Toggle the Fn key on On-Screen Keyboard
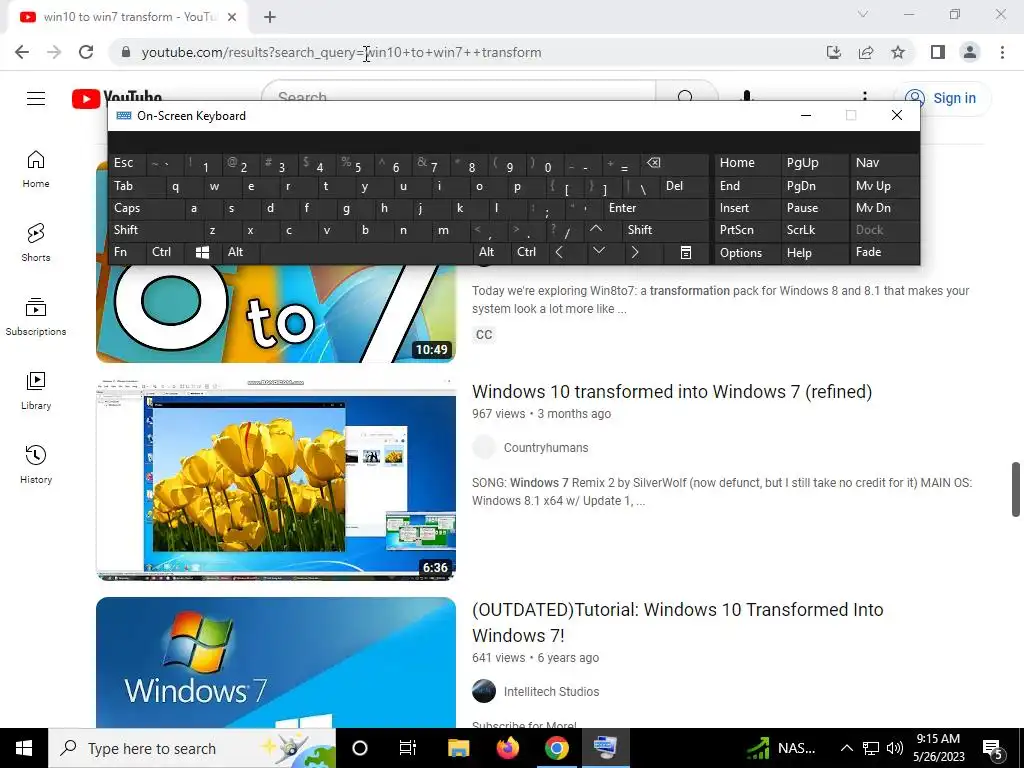Viewport: 1024px width, 768px height. pos(127,252)
